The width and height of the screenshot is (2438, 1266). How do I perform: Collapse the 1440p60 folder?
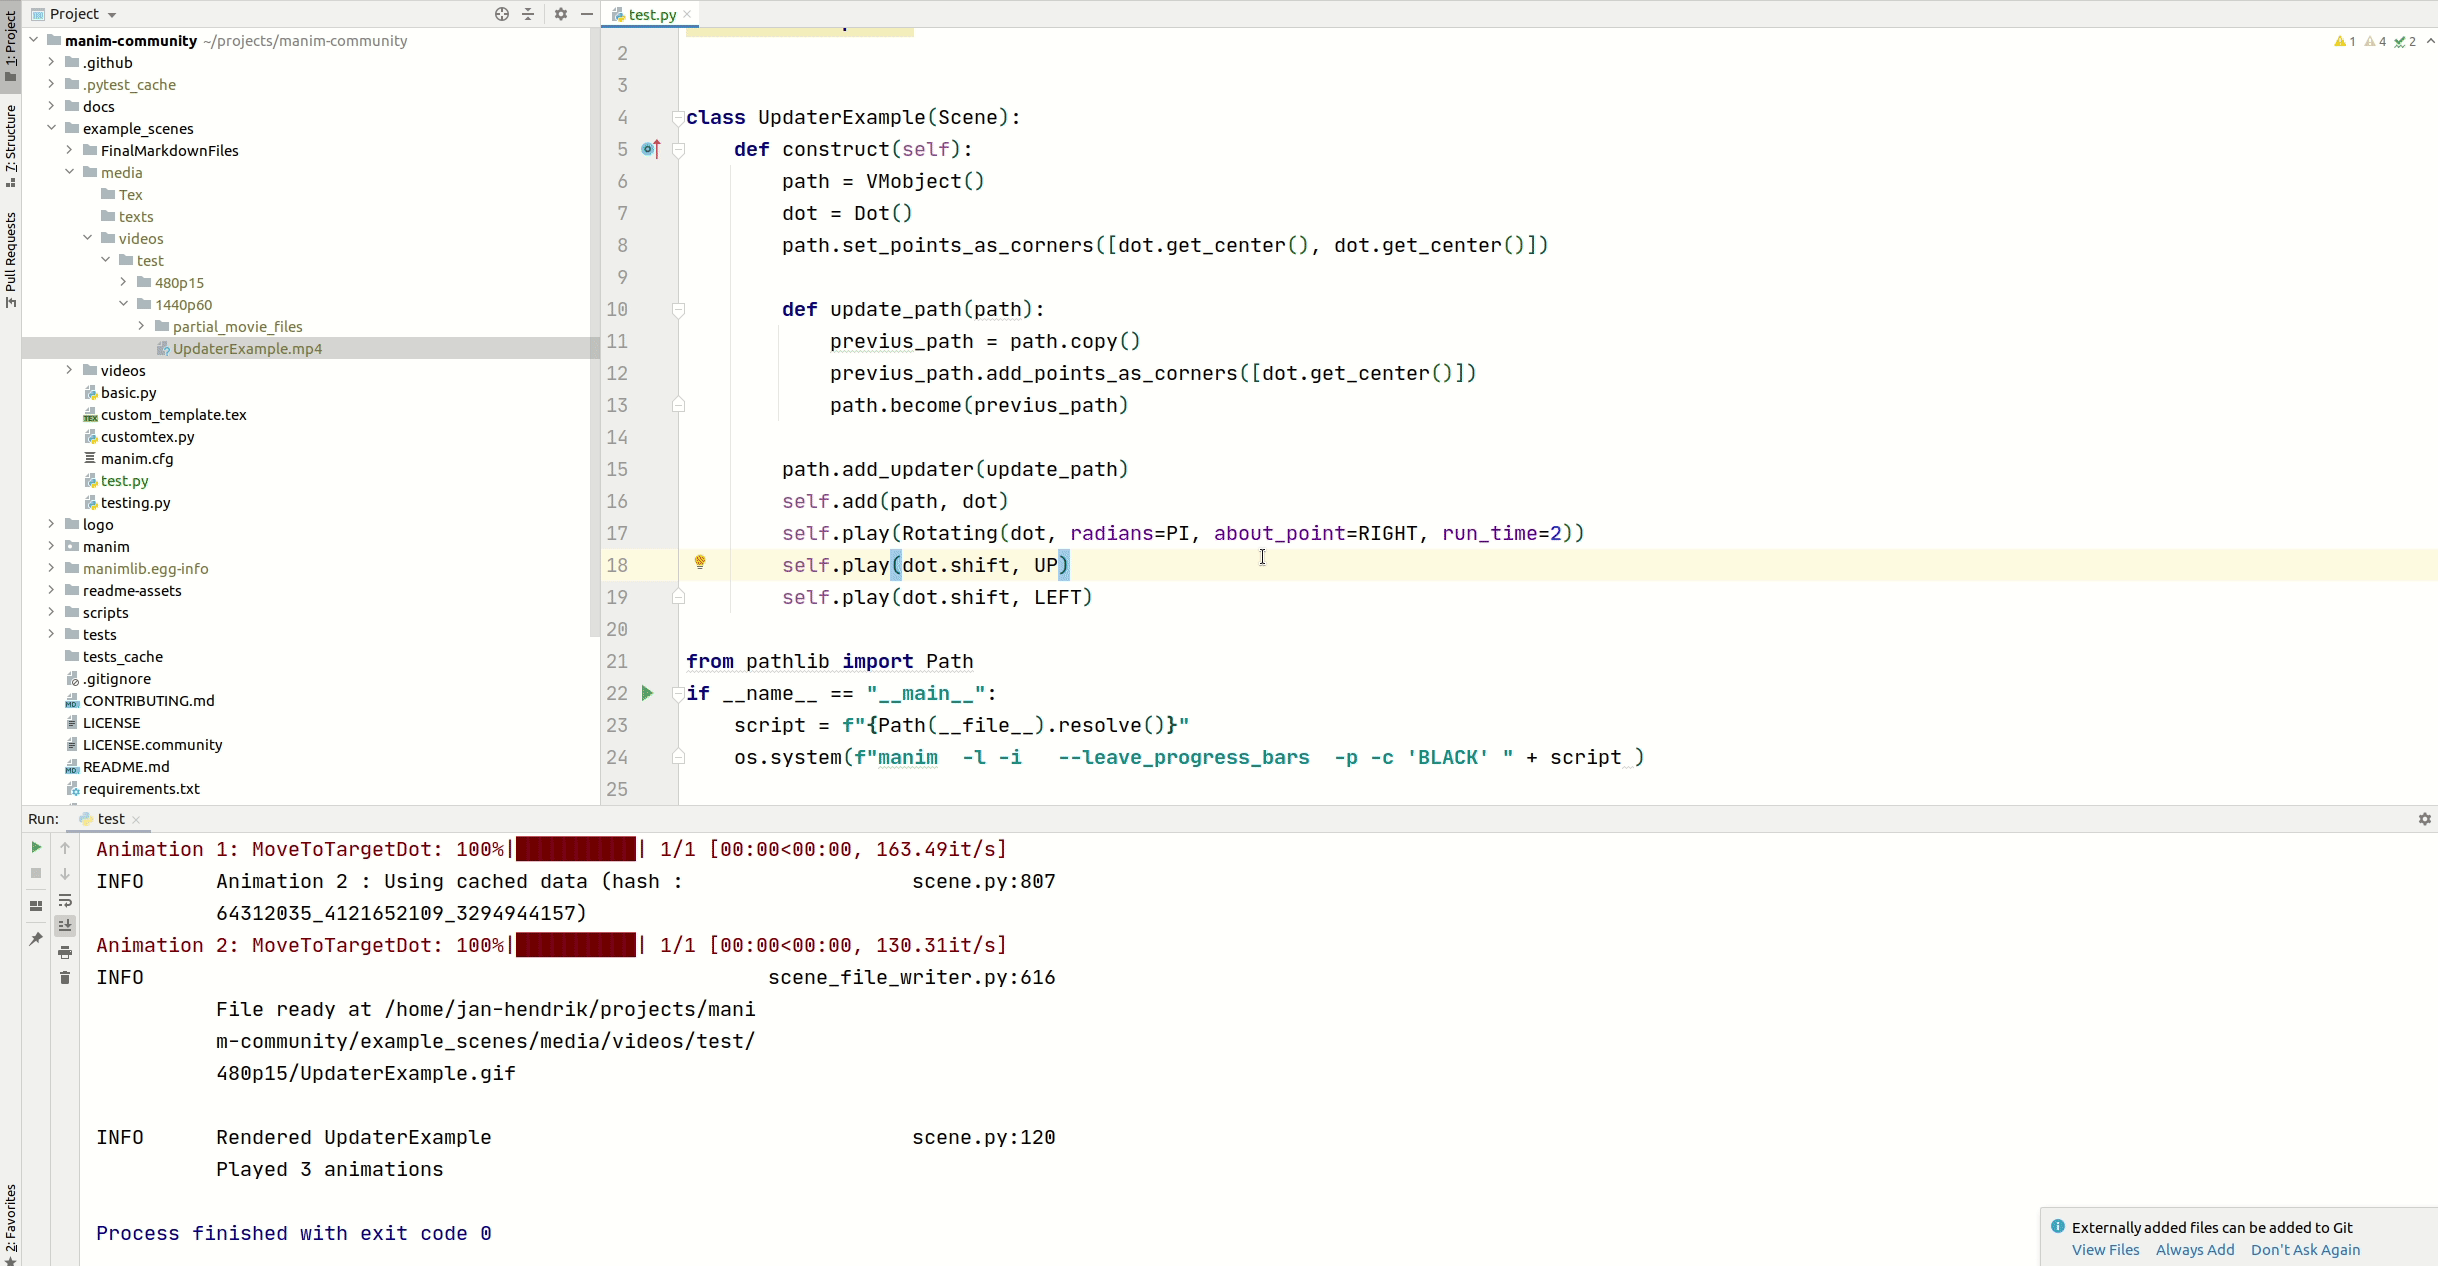coord(121,304)
